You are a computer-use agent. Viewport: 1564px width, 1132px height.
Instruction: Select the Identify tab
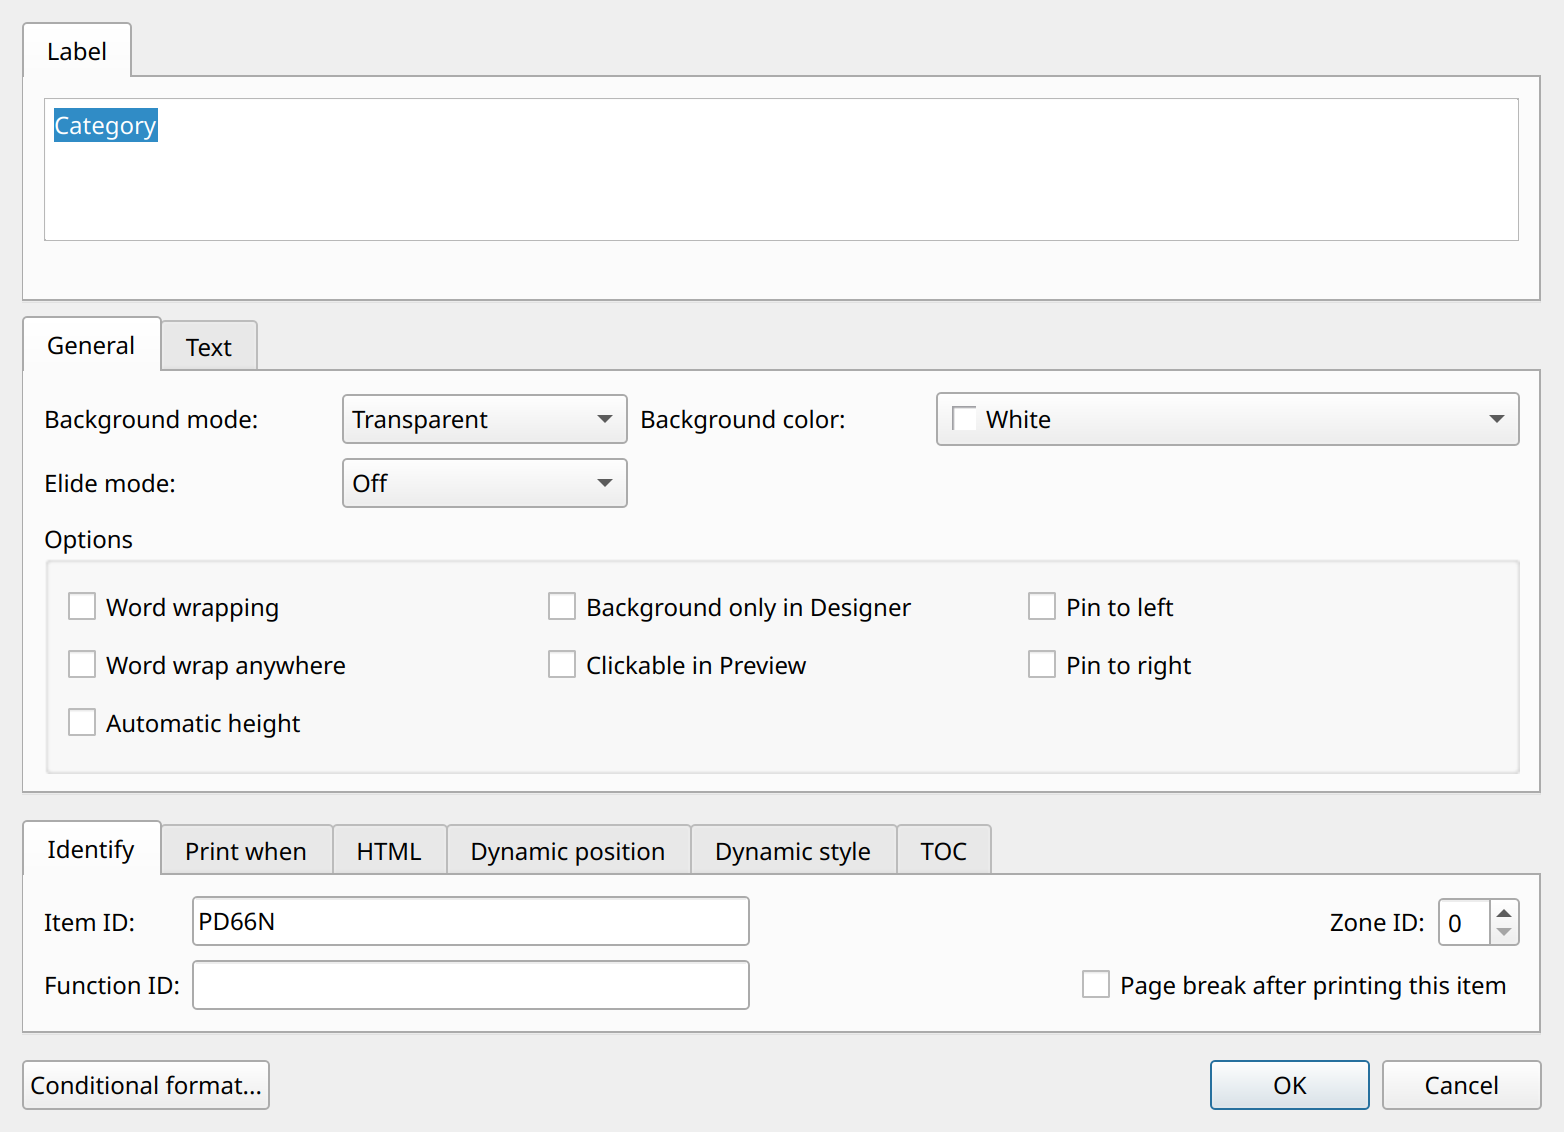(x=91, y=849)
